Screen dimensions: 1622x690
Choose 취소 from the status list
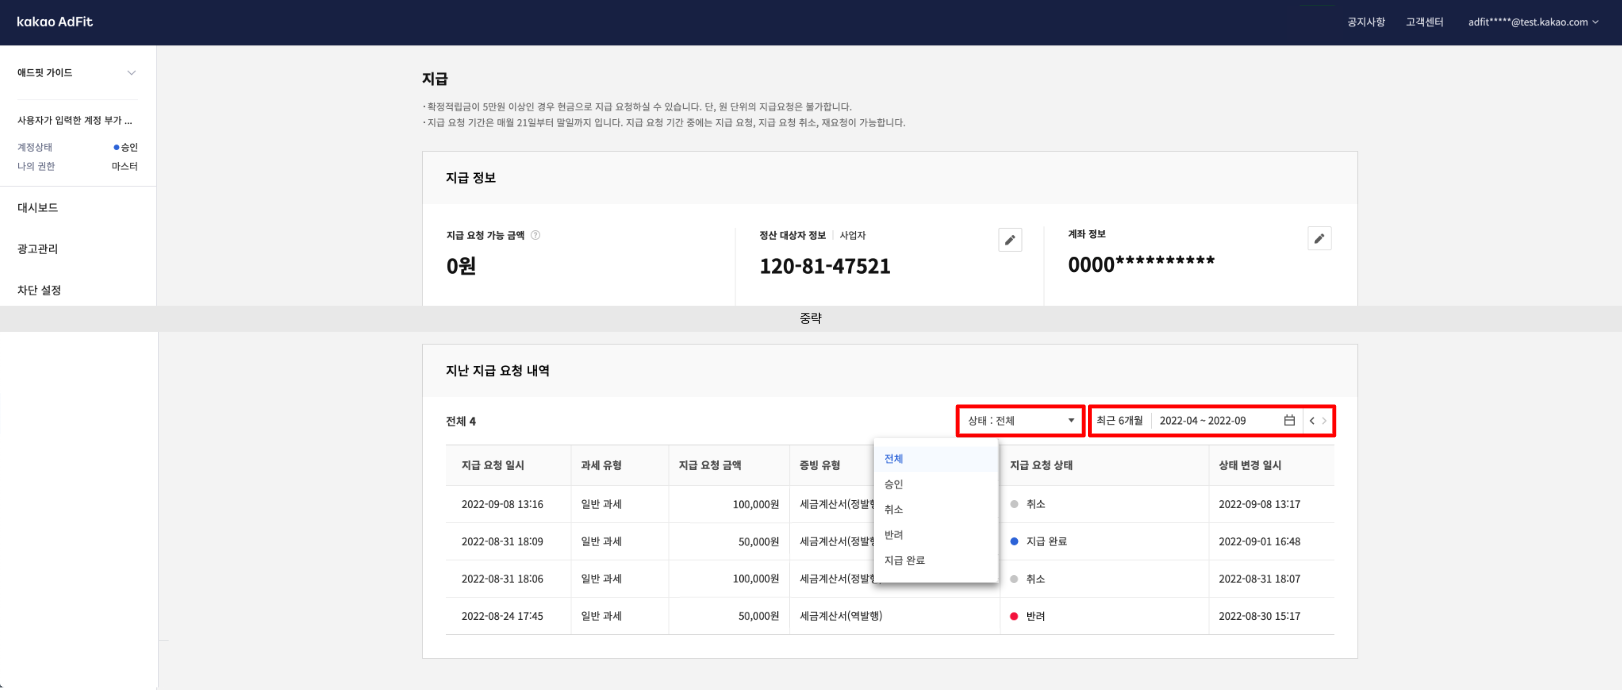click(x=894, y=510)
